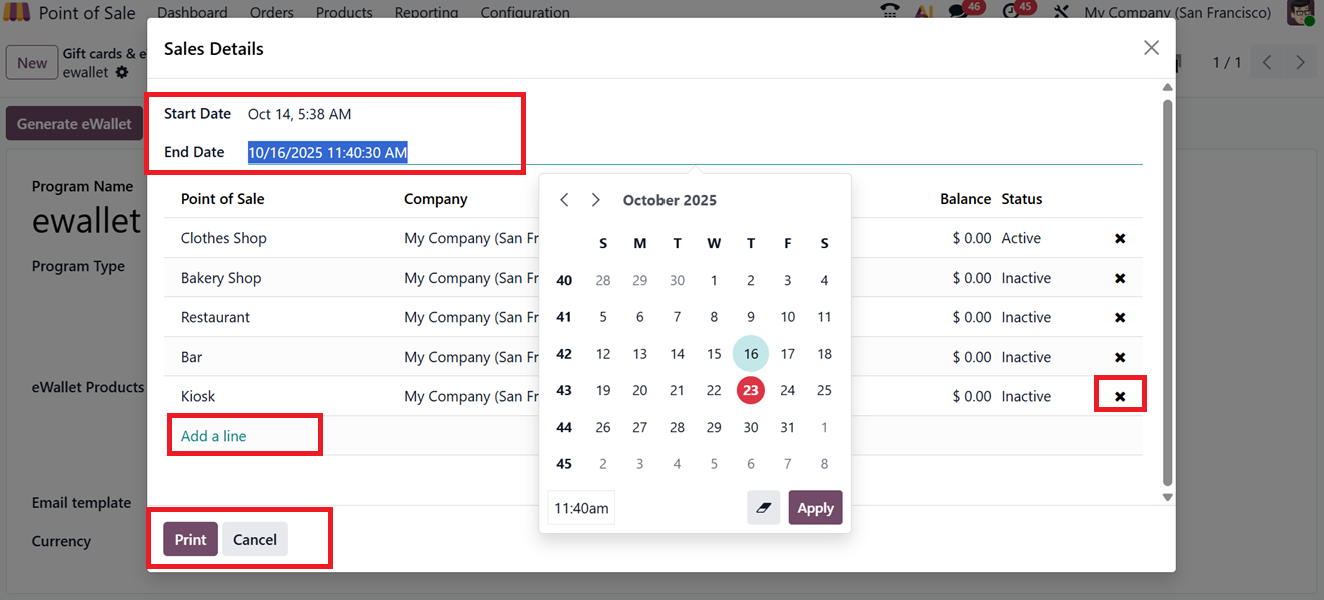Click the Print button

[x=190, y=539]
